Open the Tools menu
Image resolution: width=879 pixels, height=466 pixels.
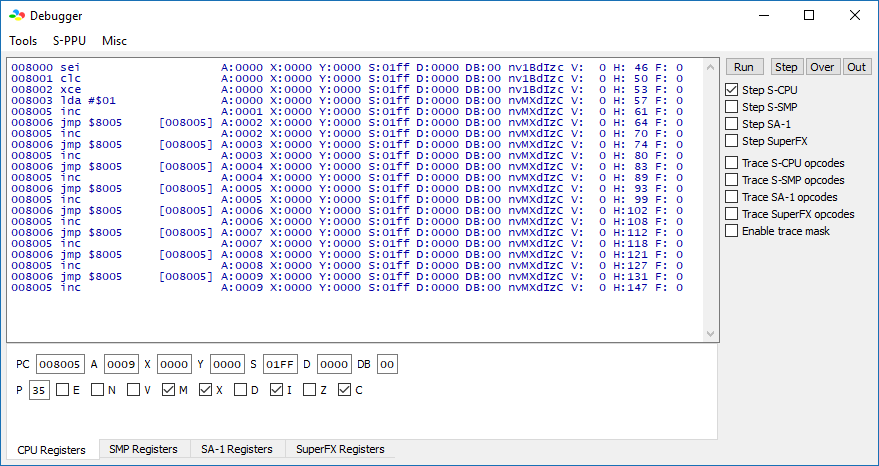pyautogui.click(x=23, y=41)
